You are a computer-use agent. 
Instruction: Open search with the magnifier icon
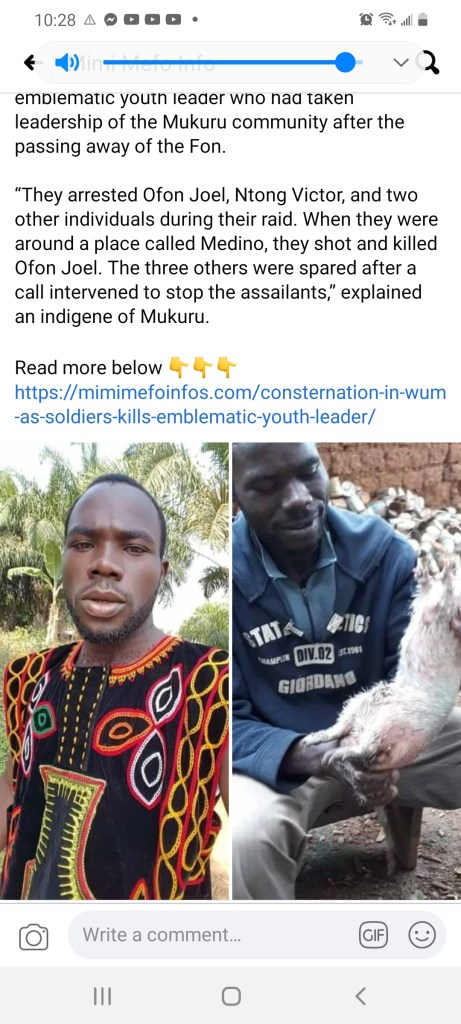tap(428, 63)
